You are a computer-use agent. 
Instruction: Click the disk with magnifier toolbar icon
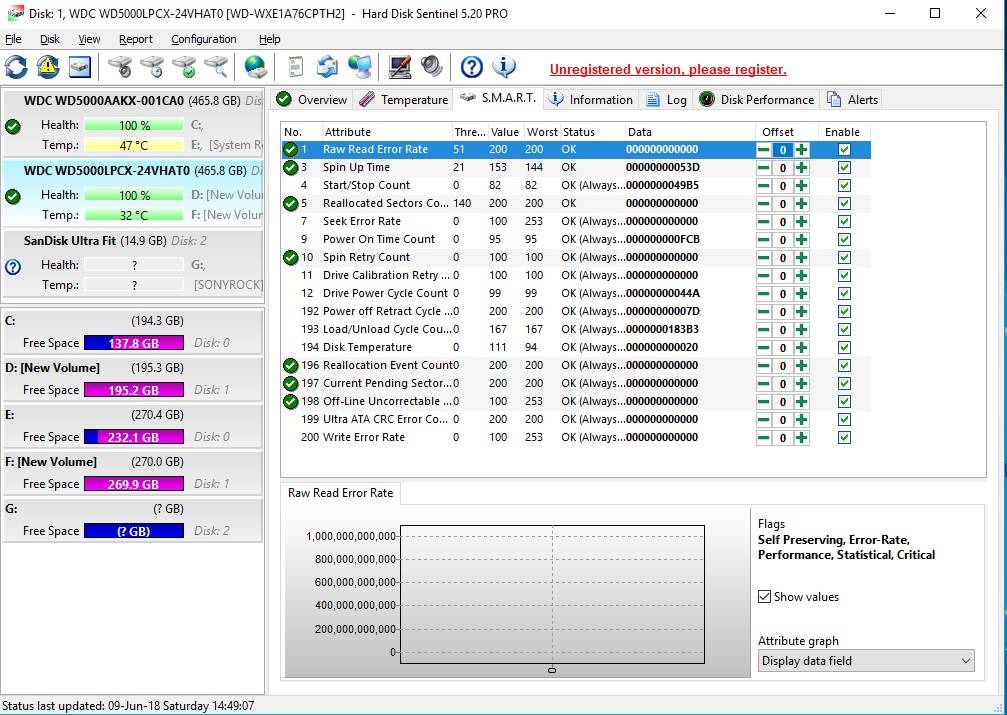click(216, 67)
